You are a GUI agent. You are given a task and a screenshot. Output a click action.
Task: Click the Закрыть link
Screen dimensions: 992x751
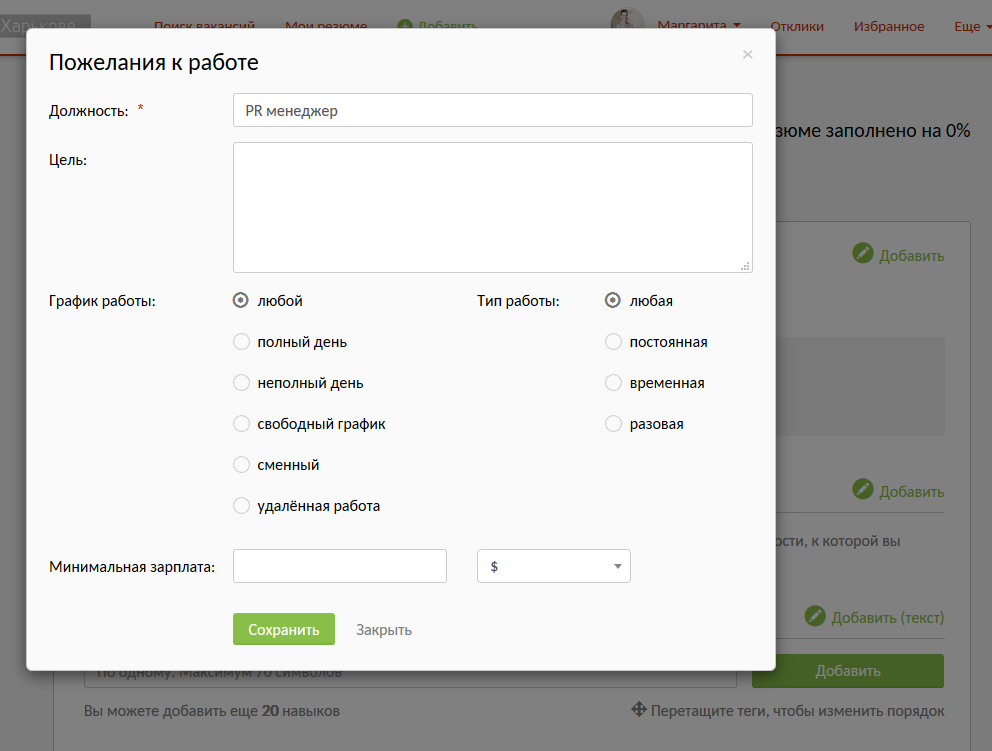[384, 630]
